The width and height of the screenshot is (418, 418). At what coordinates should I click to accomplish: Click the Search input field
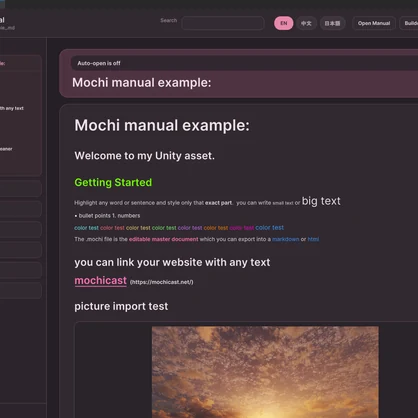click(223, 23)
